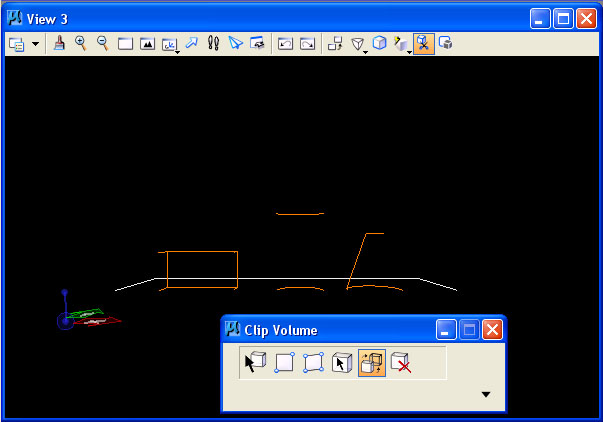This screenshot has height=422, width=603.
Task: Choose Clip Volume by fitting selected element
Action: (x=342, y=363)
